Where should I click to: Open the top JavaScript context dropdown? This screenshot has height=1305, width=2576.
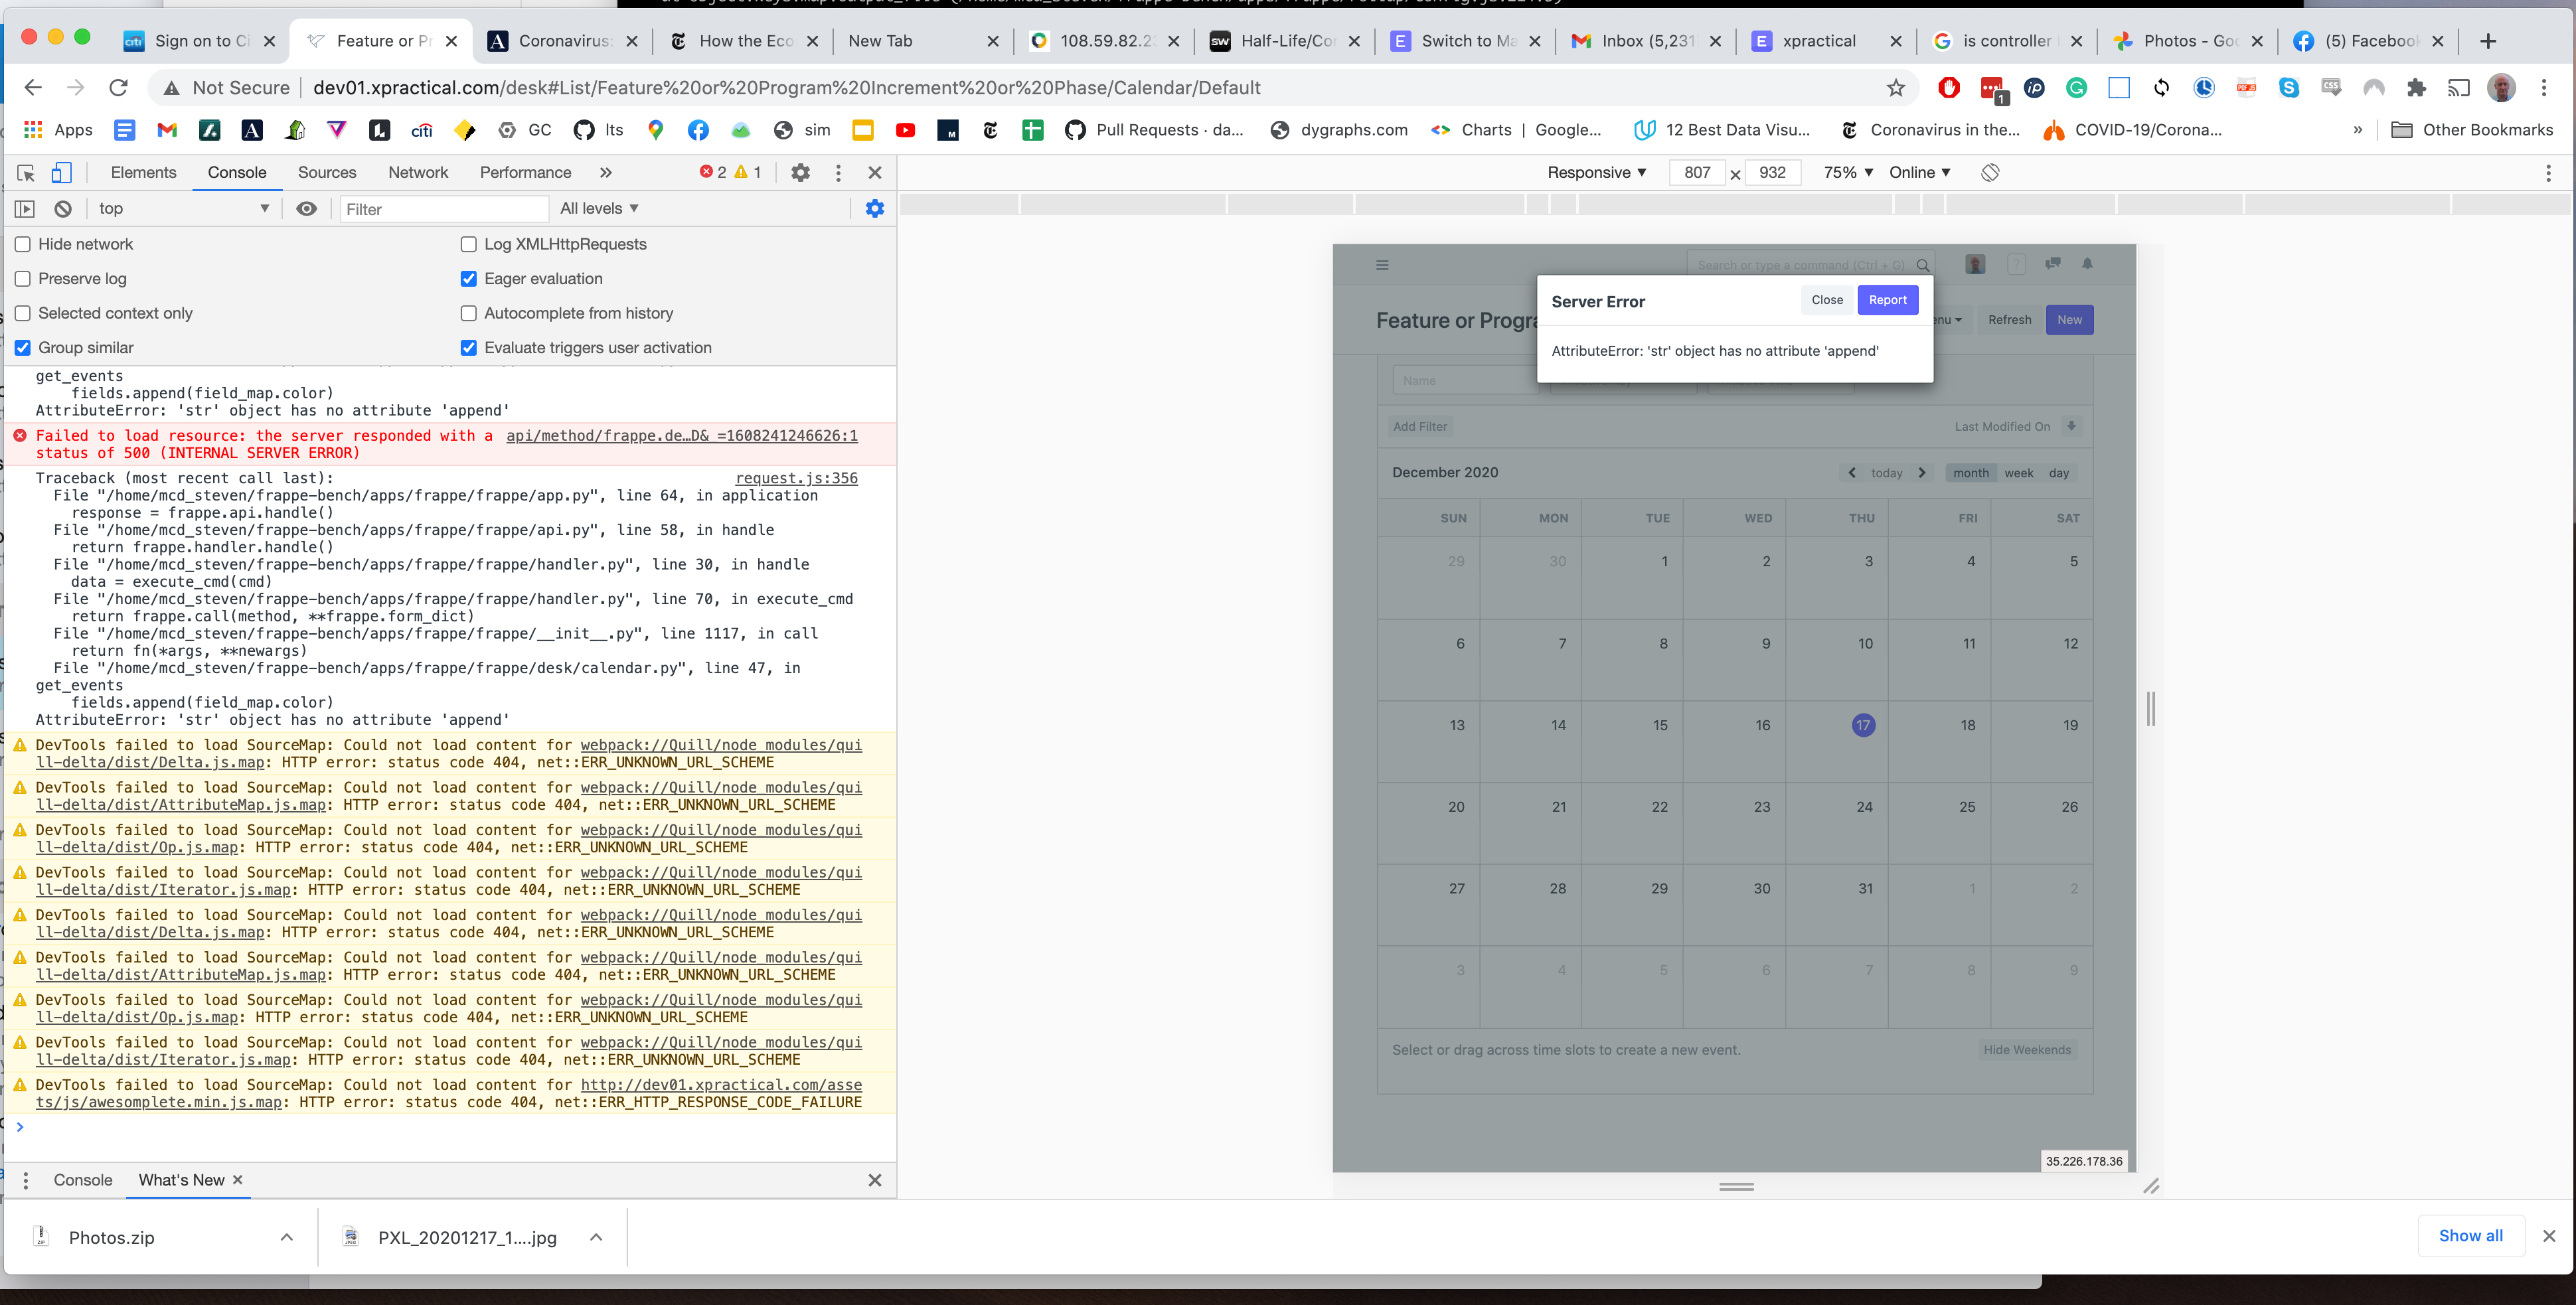[x=184, y=208]
